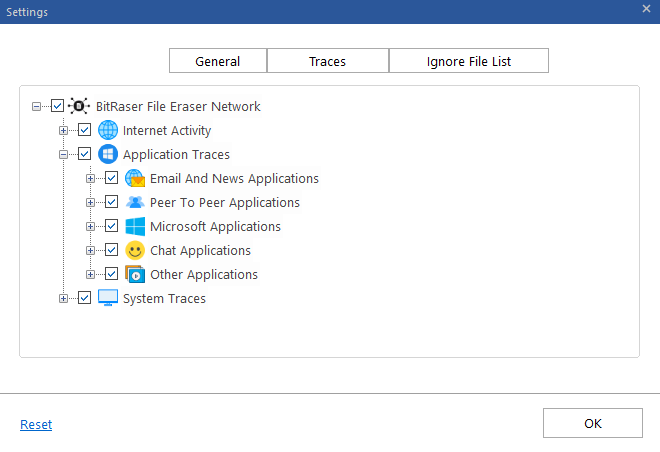660x452 pixels.
Task: Switch to the General tab
Action: coord(218,61)
